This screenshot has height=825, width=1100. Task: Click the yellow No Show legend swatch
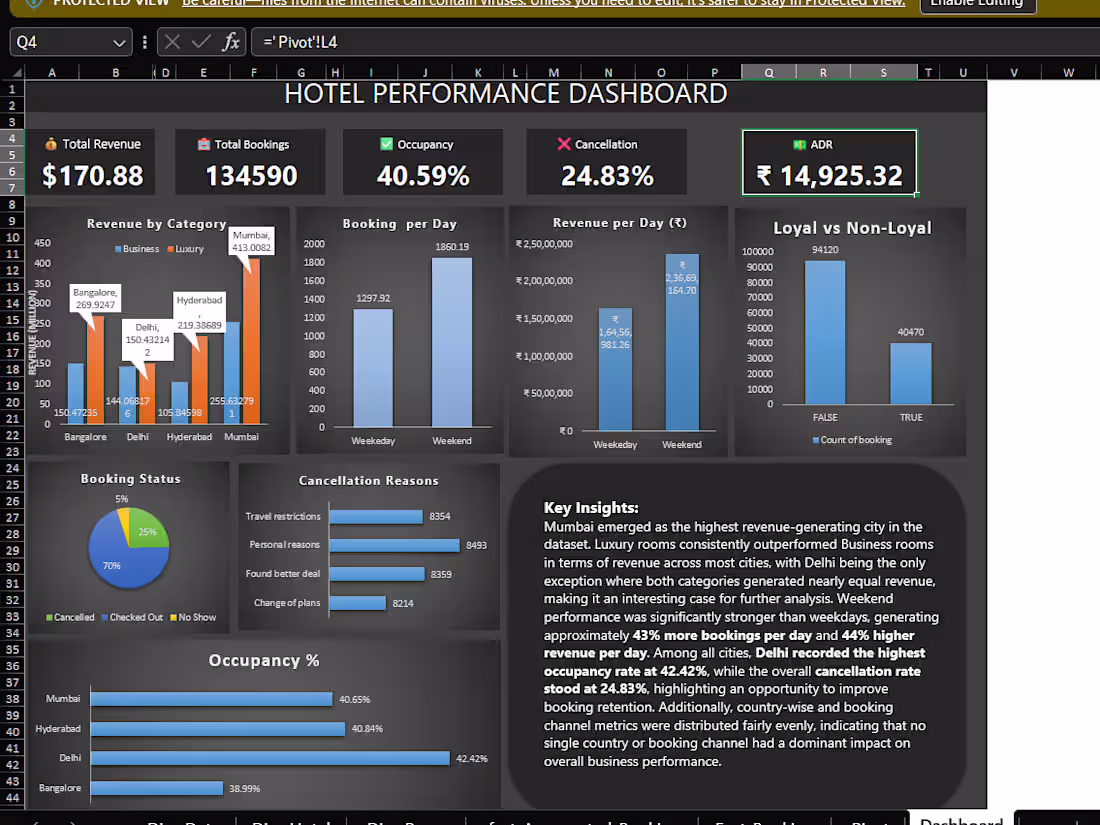click(173, 617)
